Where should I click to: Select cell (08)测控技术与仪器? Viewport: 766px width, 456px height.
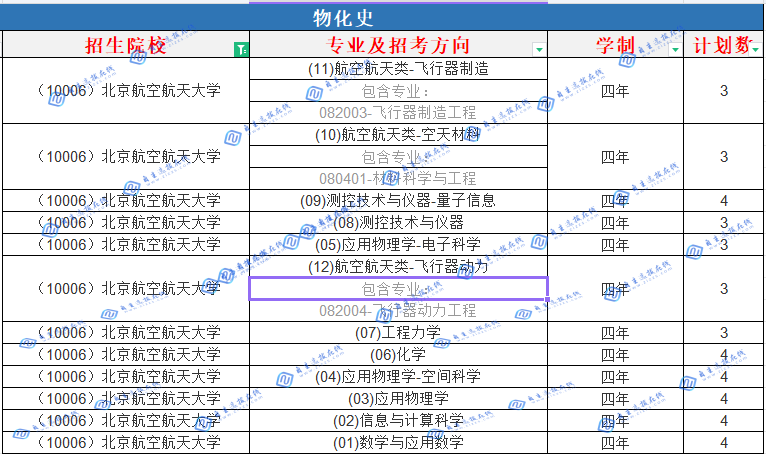(398, 222)
